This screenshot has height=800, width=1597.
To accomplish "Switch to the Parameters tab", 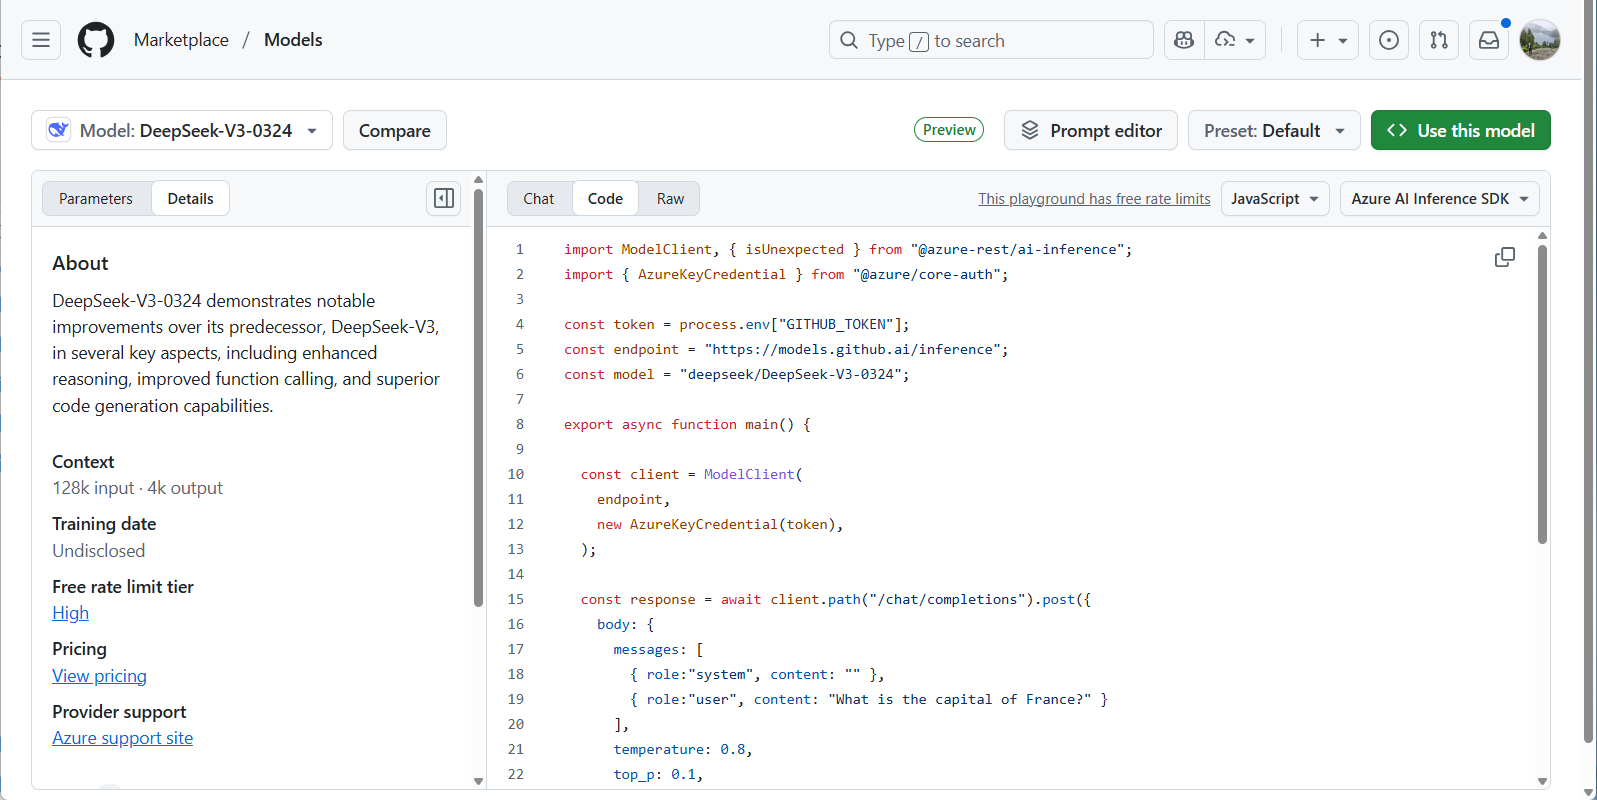I will coord(96,199).
